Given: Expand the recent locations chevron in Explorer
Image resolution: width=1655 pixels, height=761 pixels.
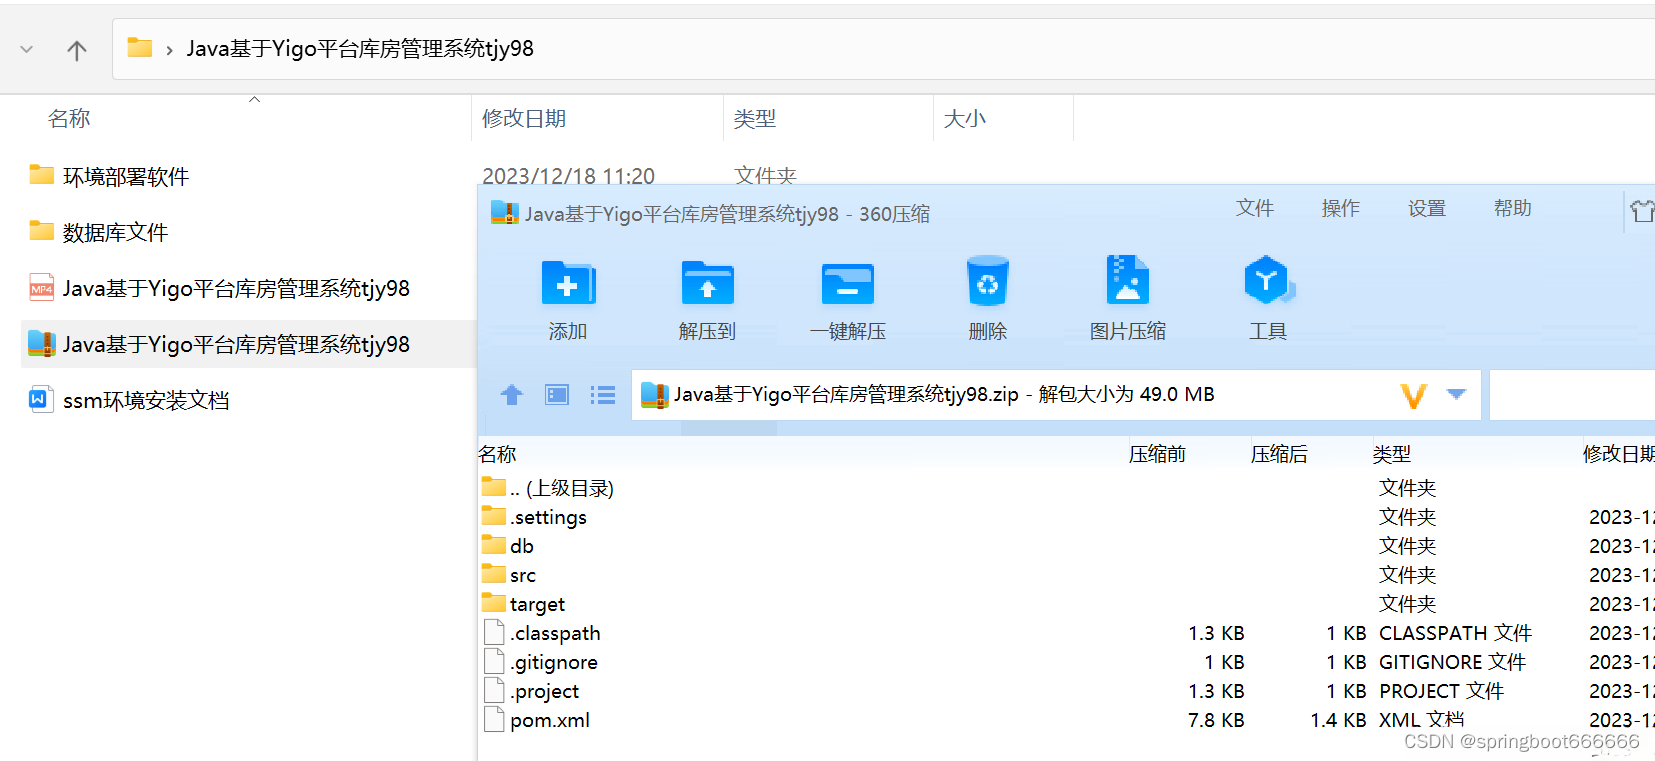Looking at the screenshot, I should 27,49.
